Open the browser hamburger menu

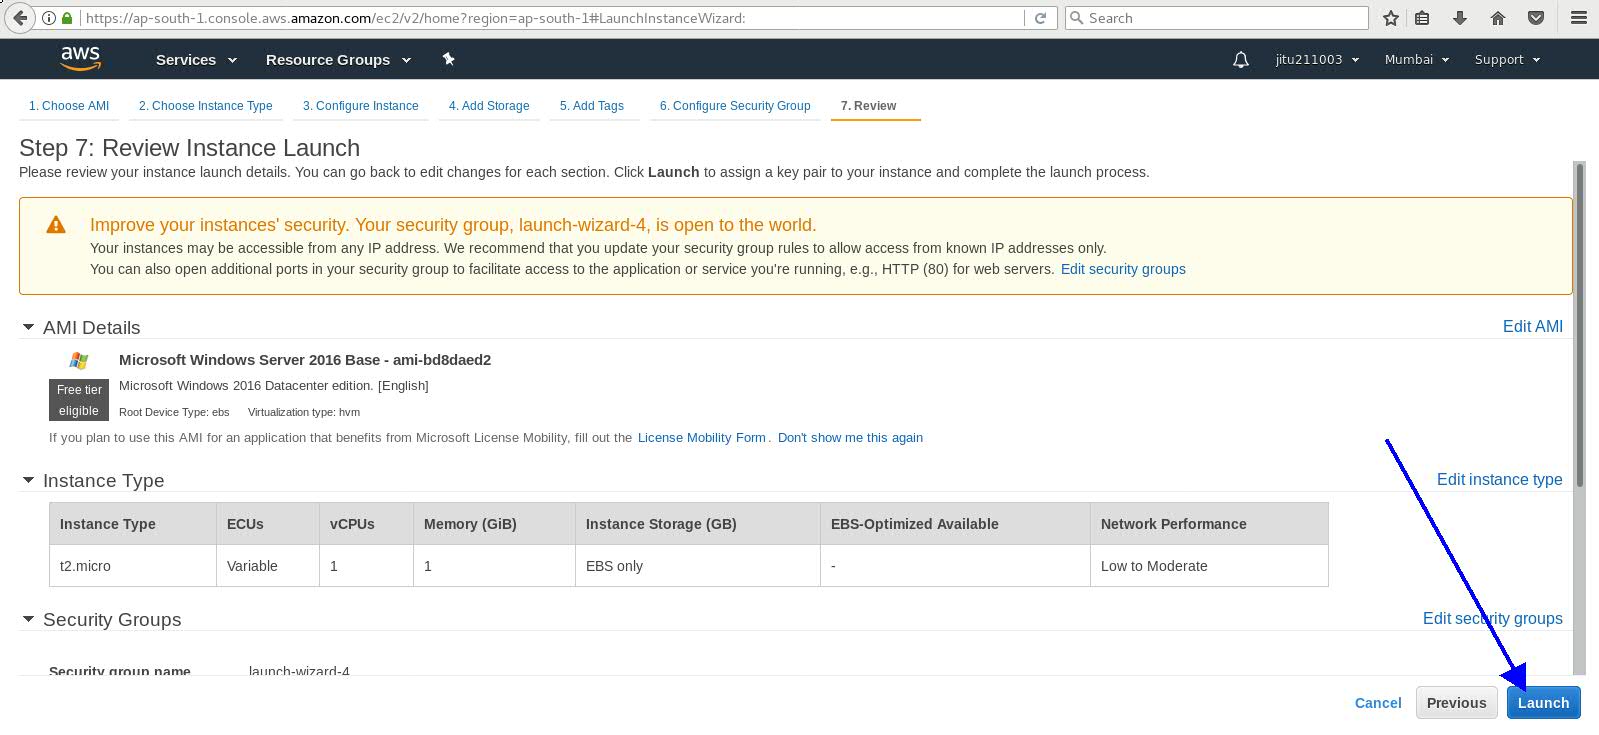[x=1579, y=18]
